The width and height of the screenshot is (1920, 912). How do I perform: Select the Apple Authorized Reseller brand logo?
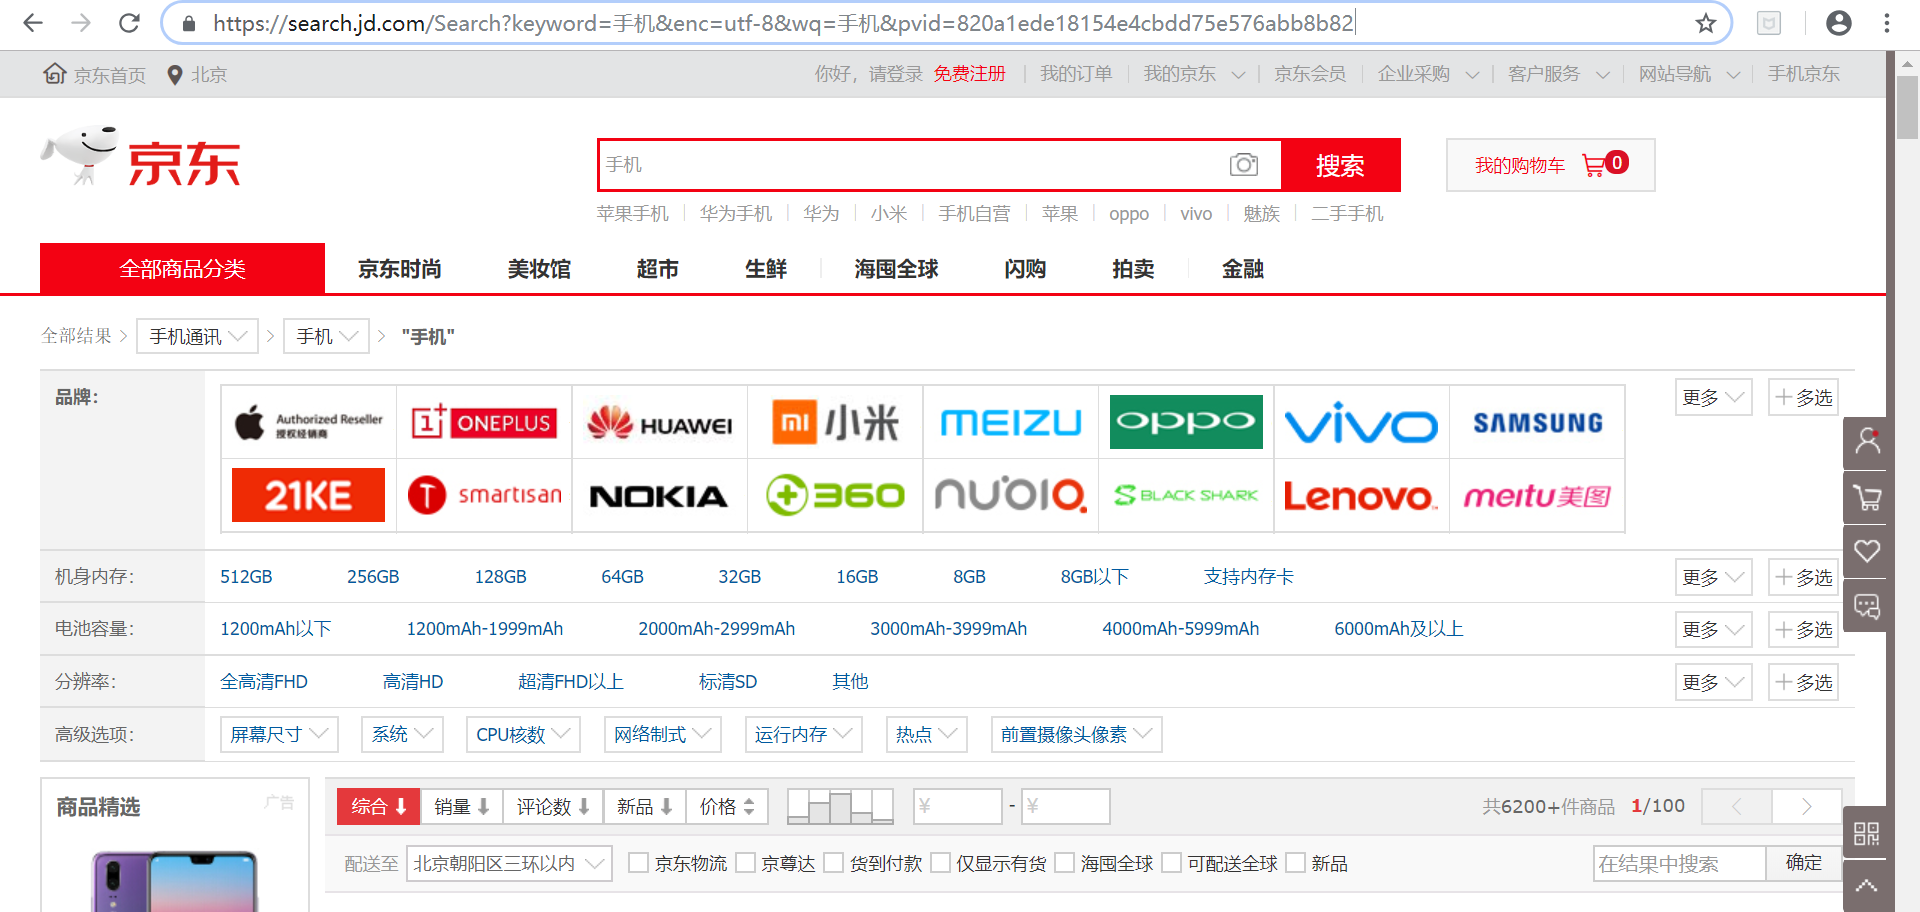click(x=309, y=423)
